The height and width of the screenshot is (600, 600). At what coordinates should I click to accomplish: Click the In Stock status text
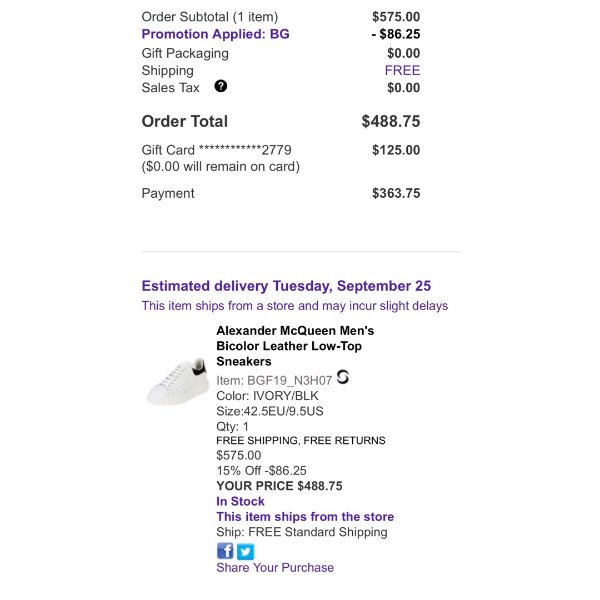click(x=240, y=501)
